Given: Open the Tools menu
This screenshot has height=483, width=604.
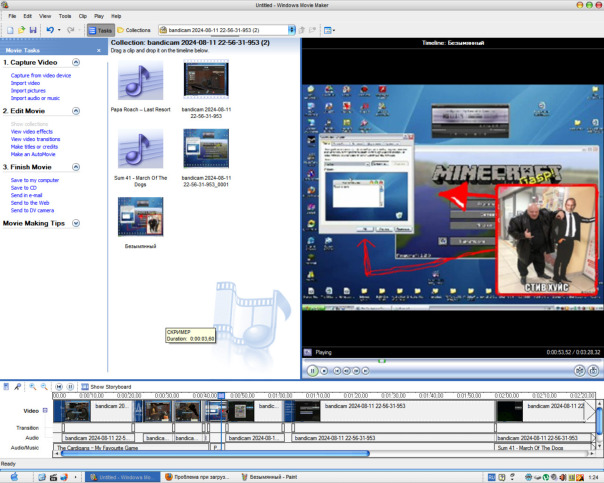Looking at the screenshot, I should (65, 16).
